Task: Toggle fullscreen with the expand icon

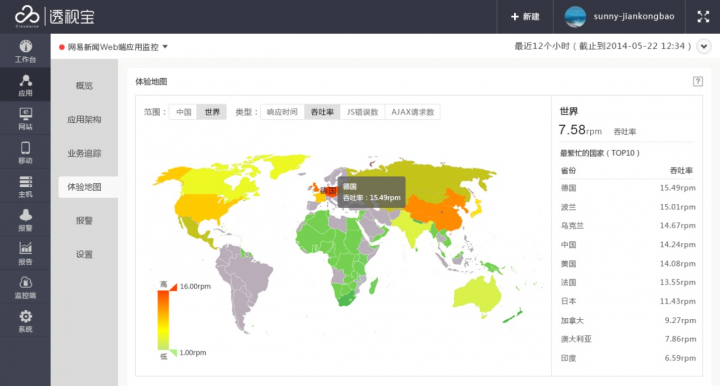Action: [x=703, y=17]
